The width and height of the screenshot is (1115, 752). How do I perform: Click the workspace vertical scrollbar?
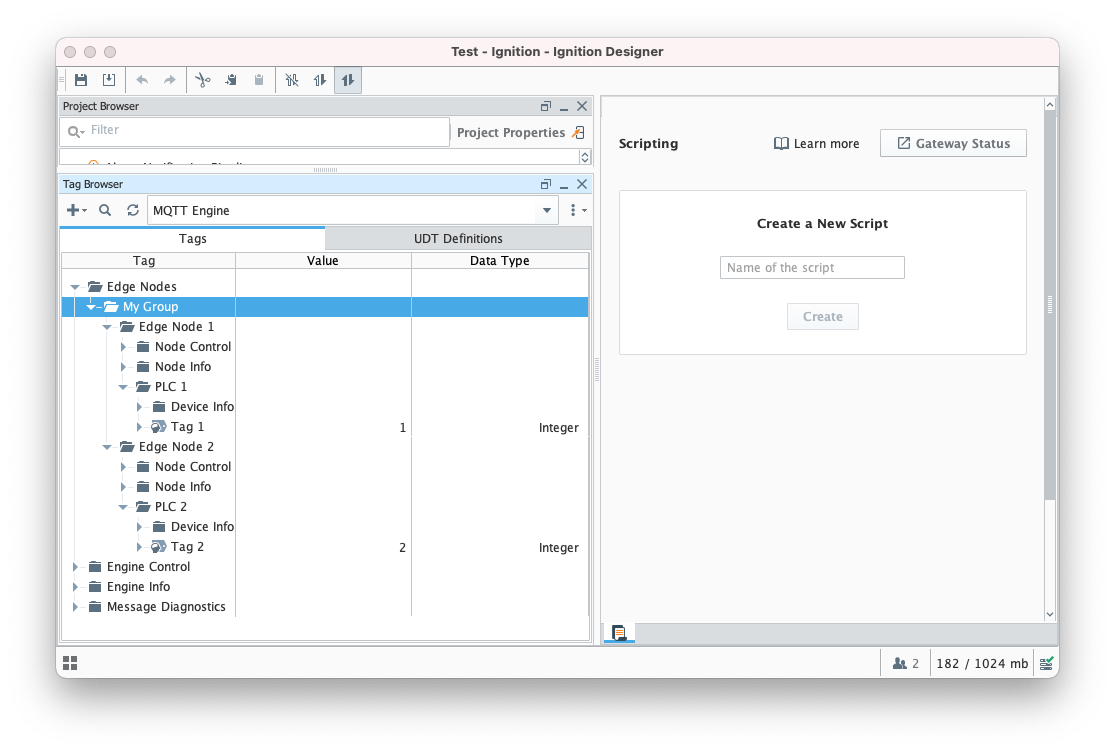[1050, 306]
